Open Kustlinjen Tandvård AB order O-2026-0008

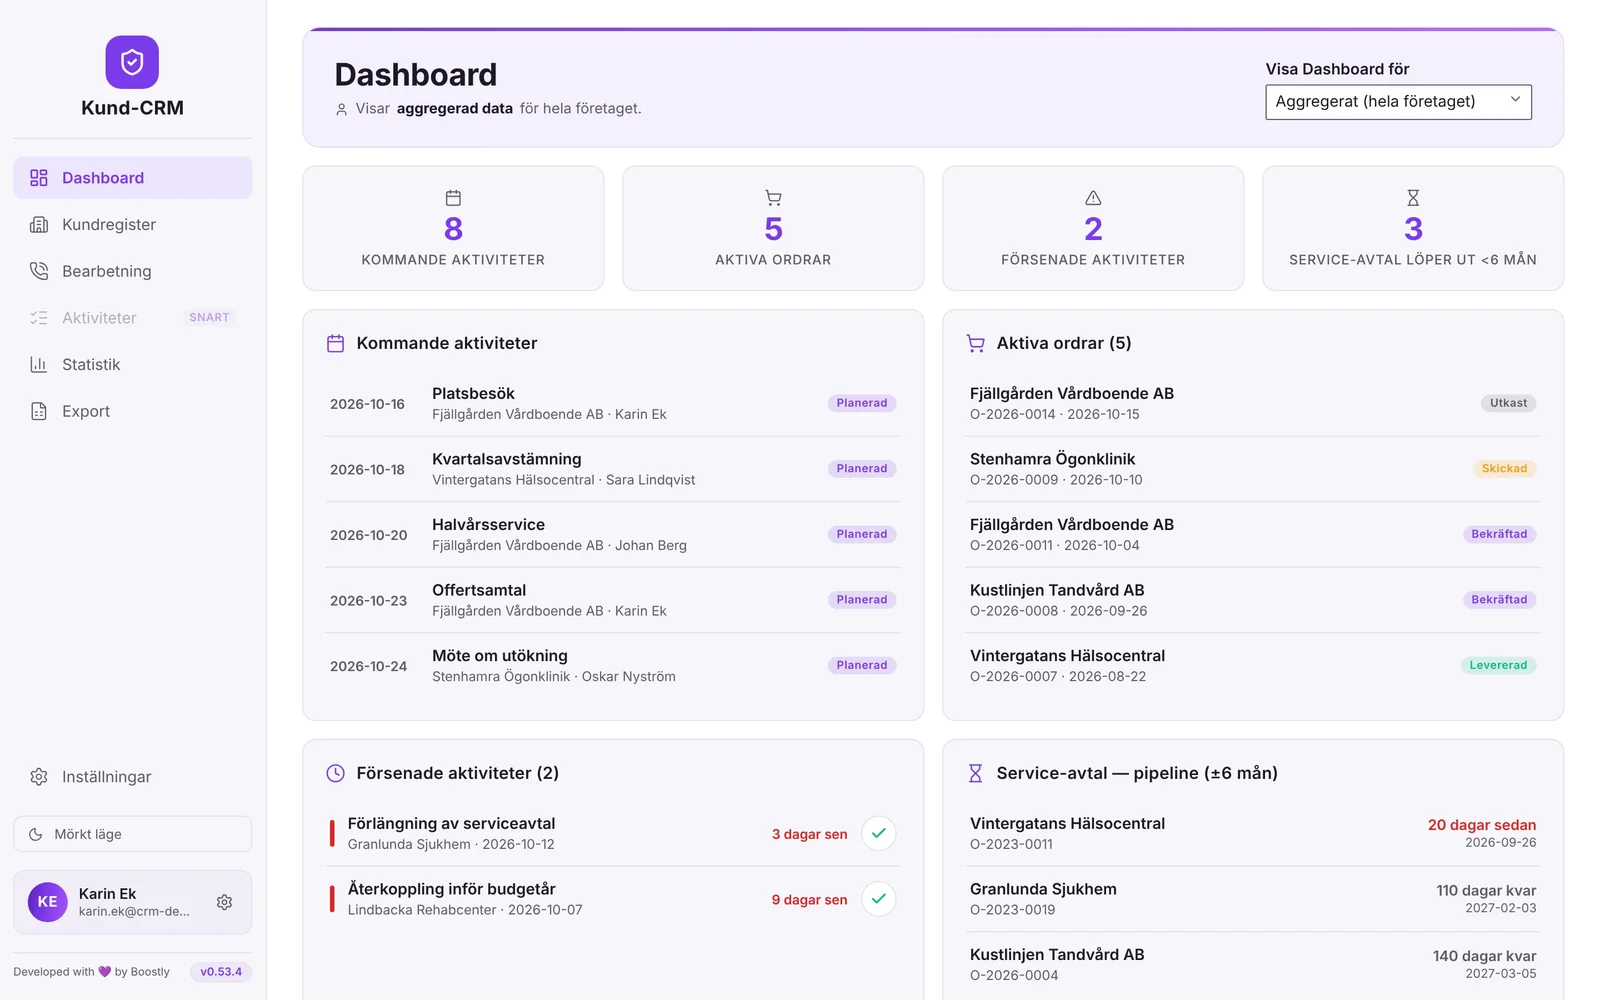pos(1253,600)
